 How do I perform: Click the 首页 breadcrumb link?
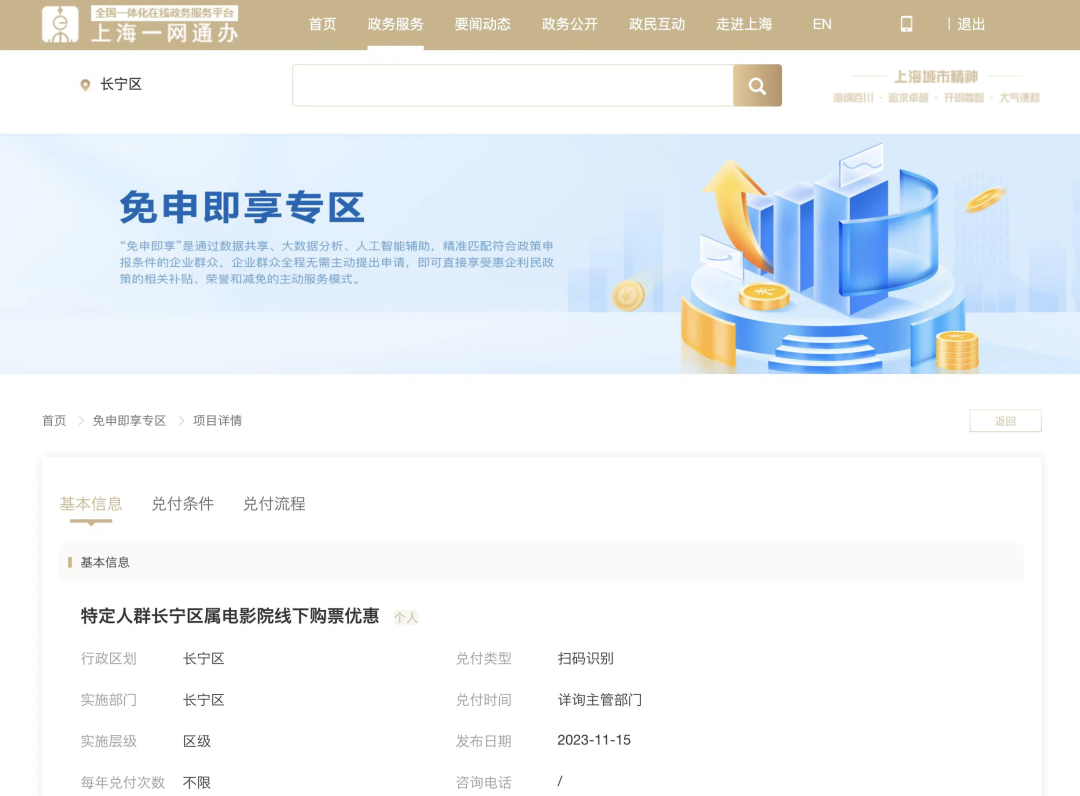(x=54, y=420)
